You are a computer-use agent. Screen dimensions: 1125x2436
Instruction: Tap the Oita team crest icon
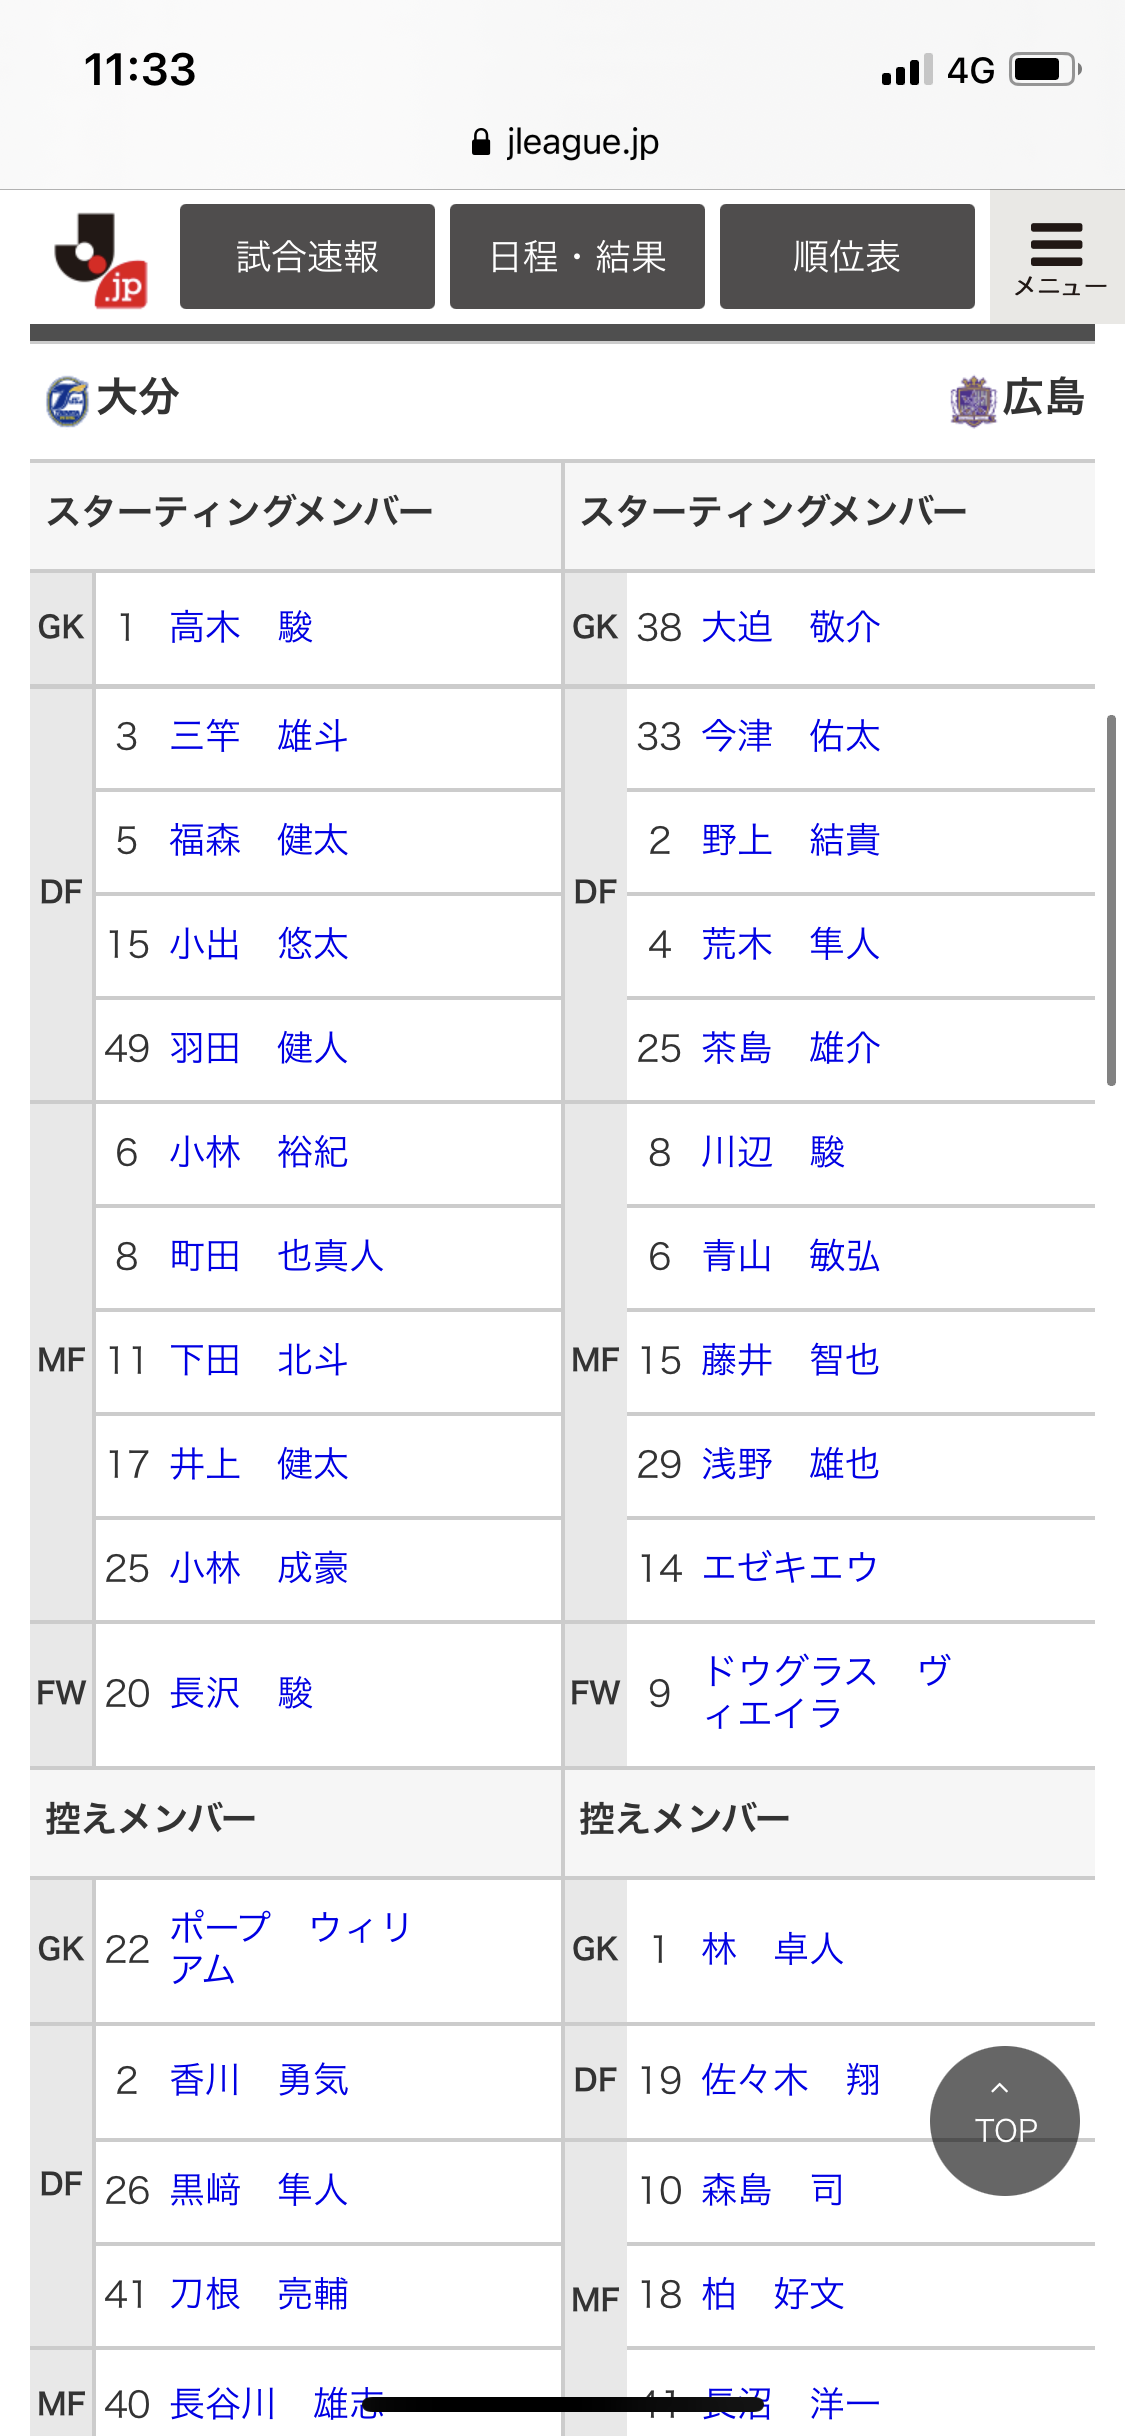pyautogui.click(x=67, y=400)
